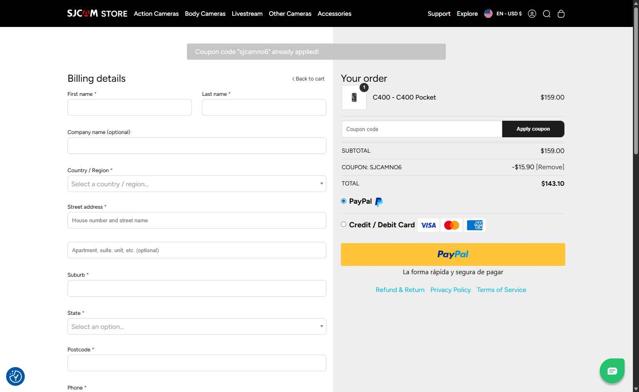Open the Refund & Return link
This screenshot has width=639, height=392.
click(x=400, y=290)
